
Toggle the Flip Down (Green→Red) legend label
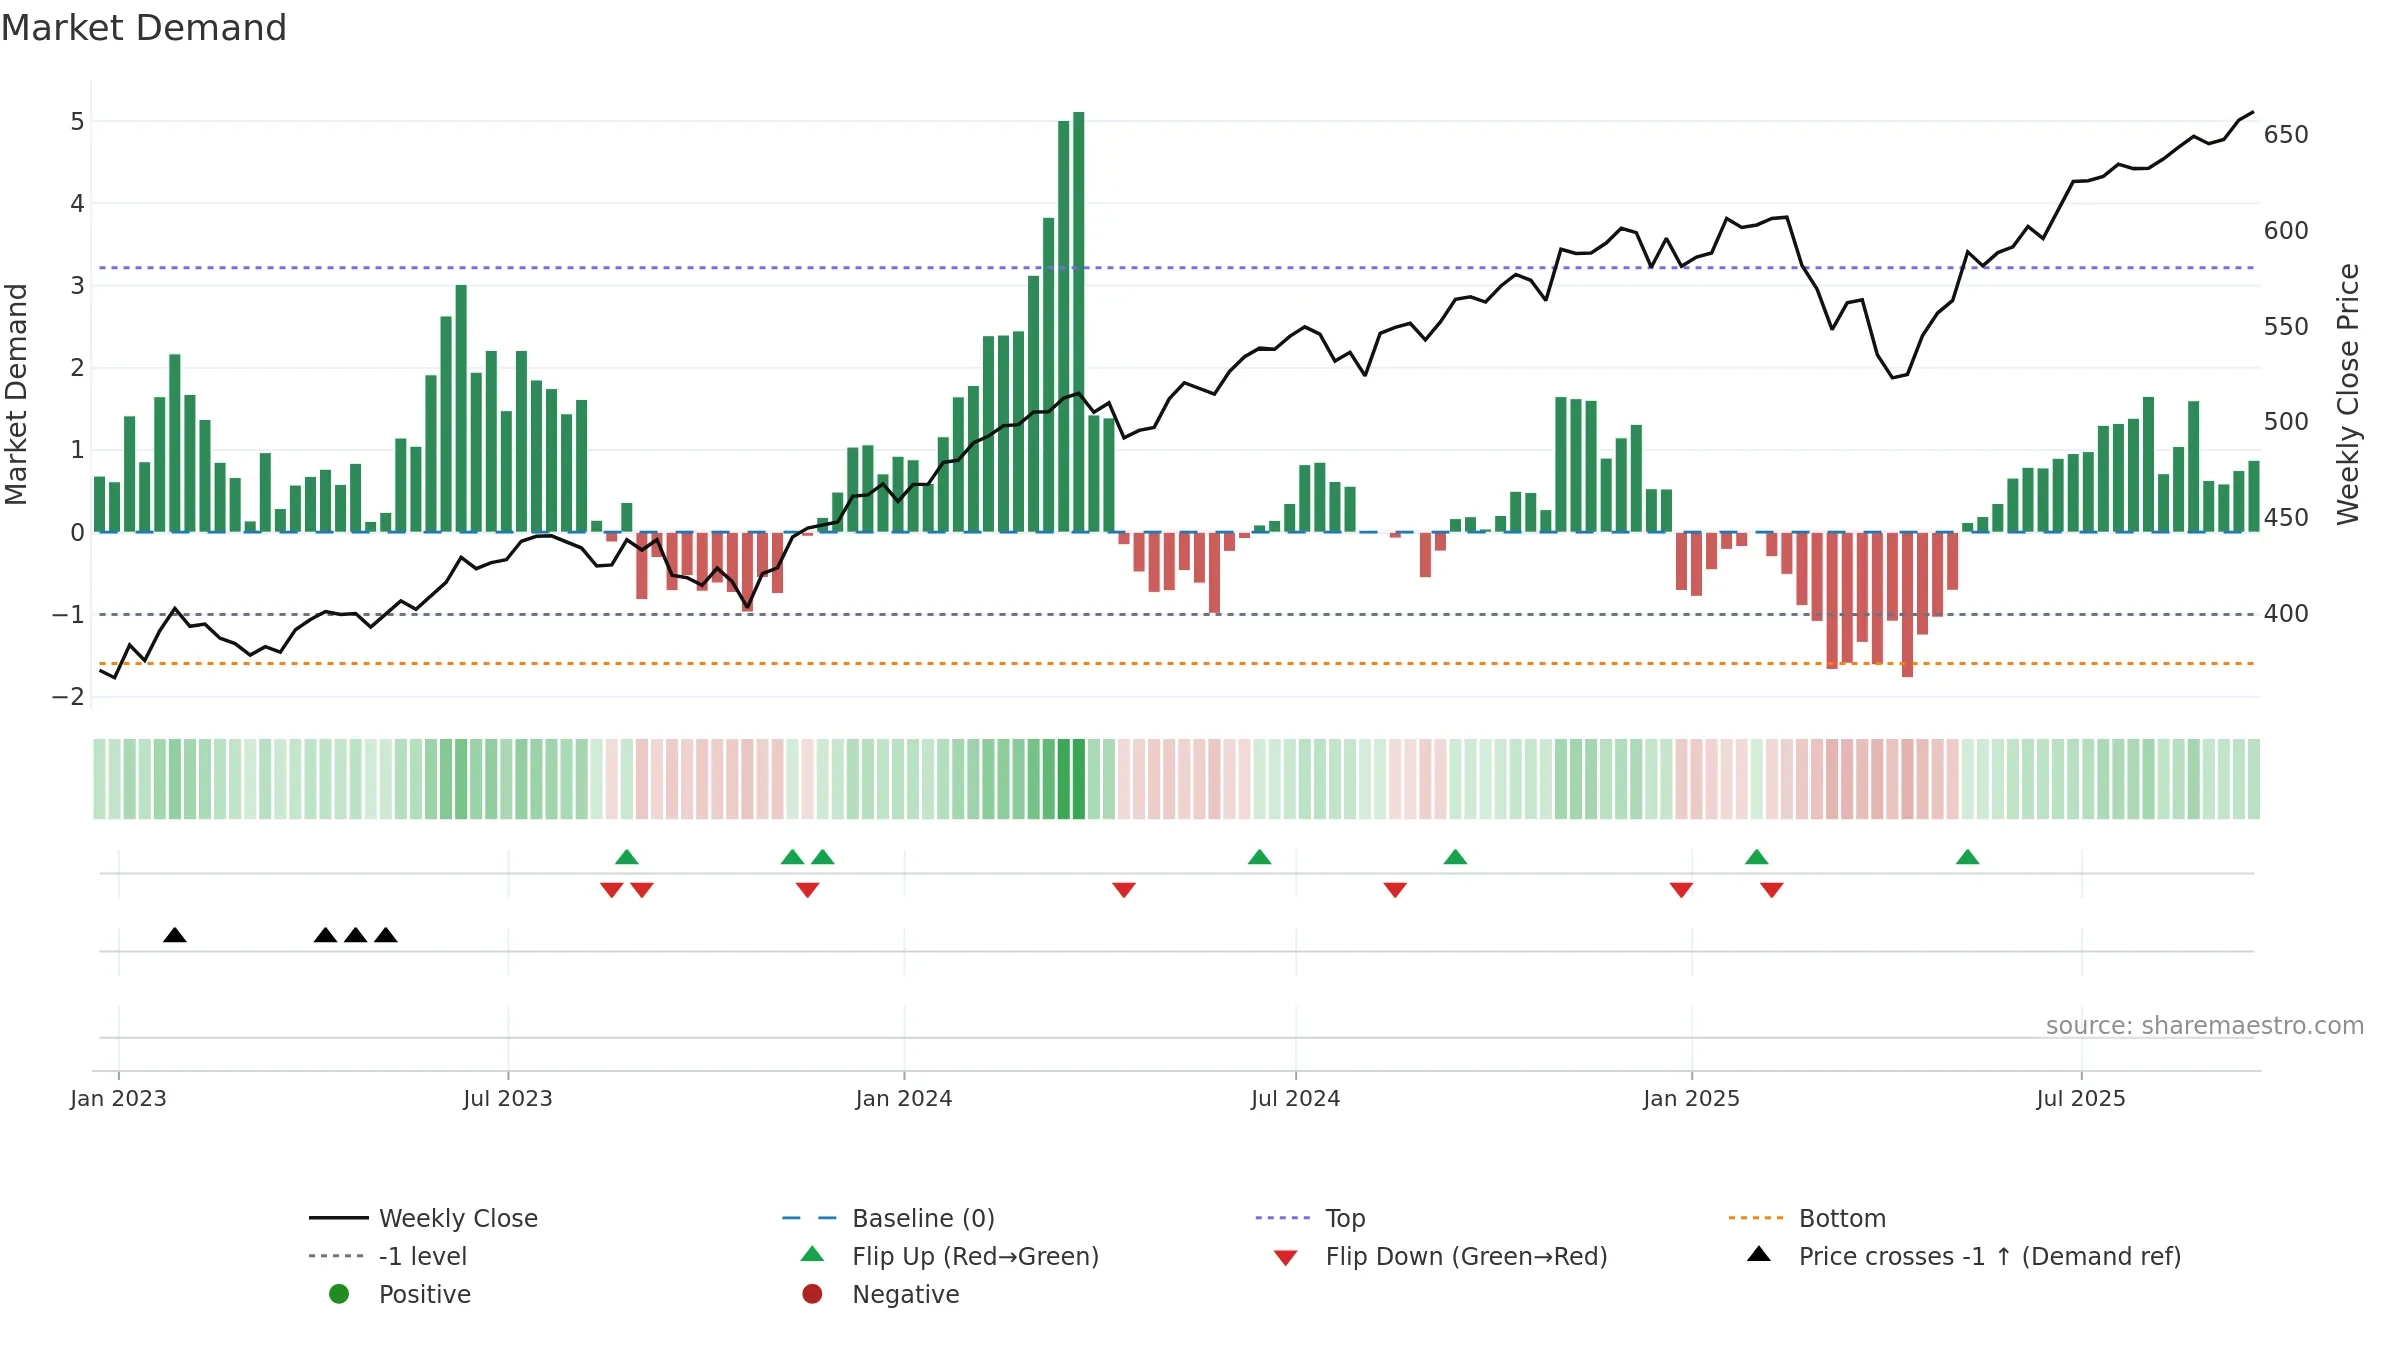(x=1466, y=1257)
